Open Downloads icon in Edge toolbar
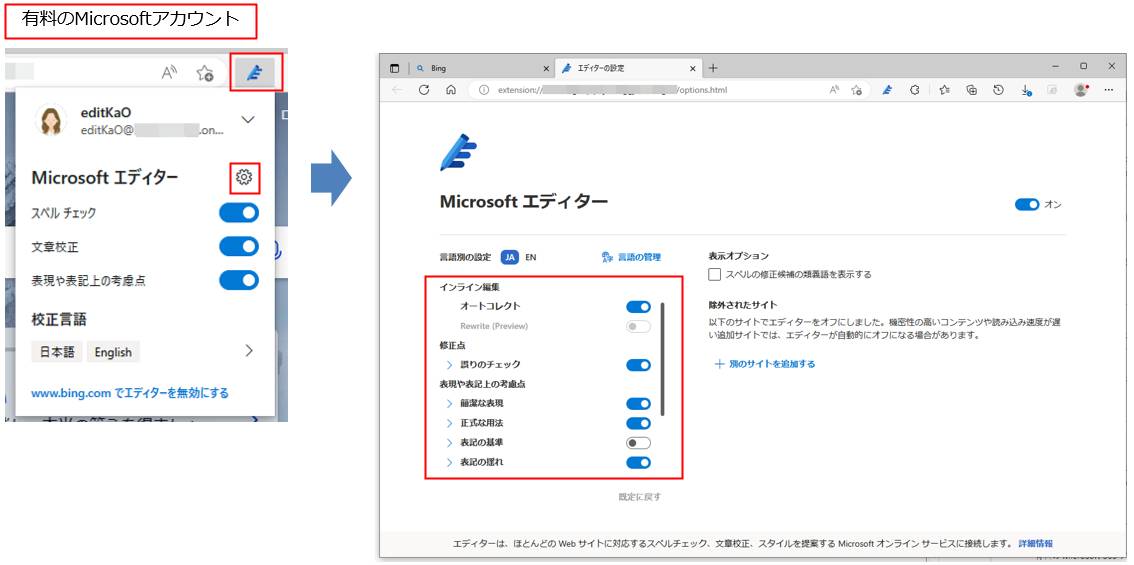 point(1026,90)
